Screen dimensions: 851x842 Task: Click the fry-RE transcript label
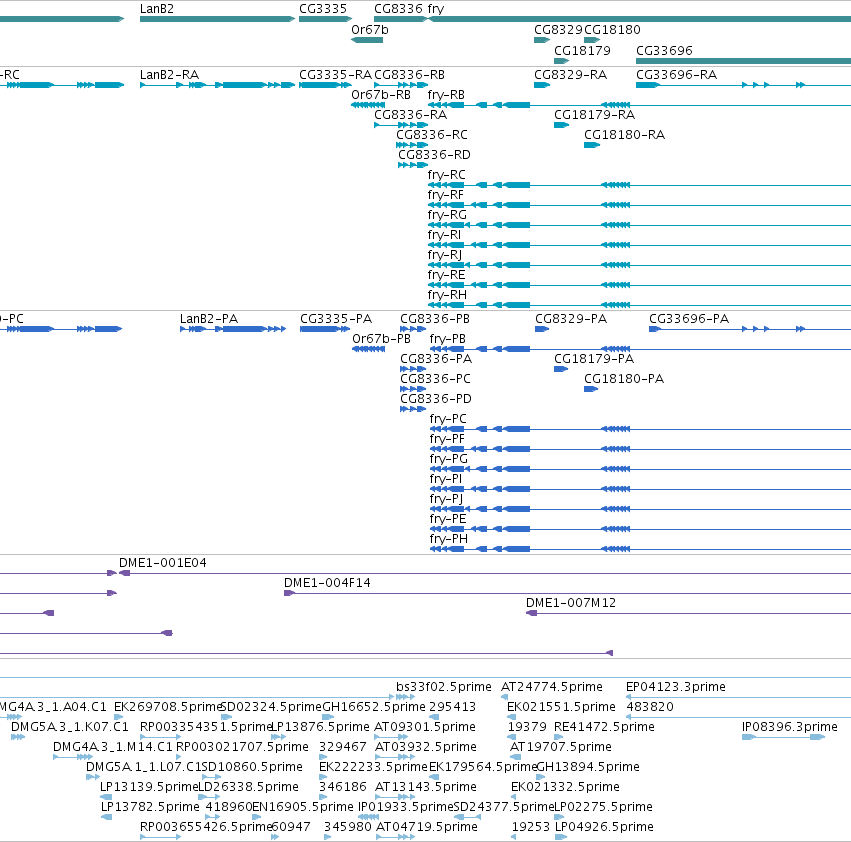(446, 275)
